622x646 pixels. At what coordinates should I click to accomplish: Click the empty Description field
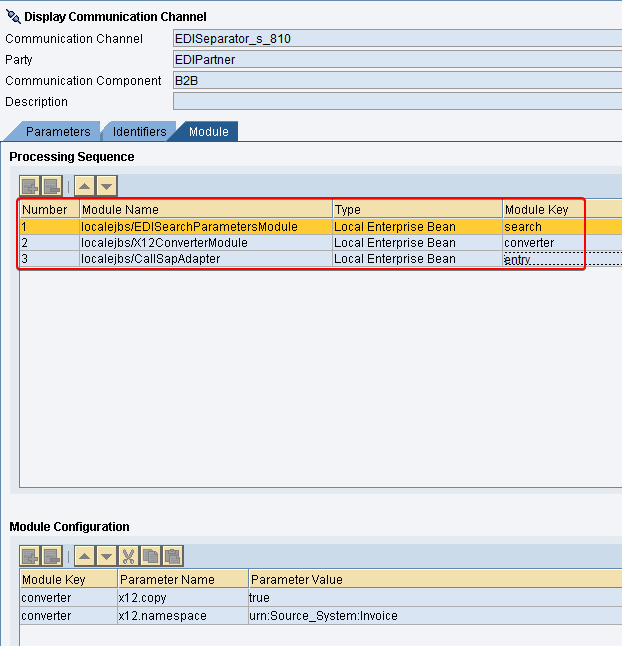tap(397, 101)
